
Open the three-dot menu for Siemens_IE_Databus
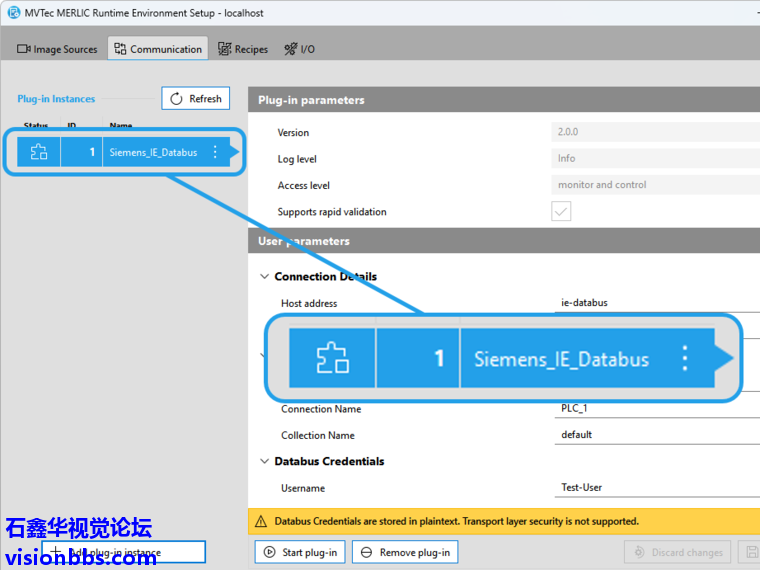coord(215,152)
